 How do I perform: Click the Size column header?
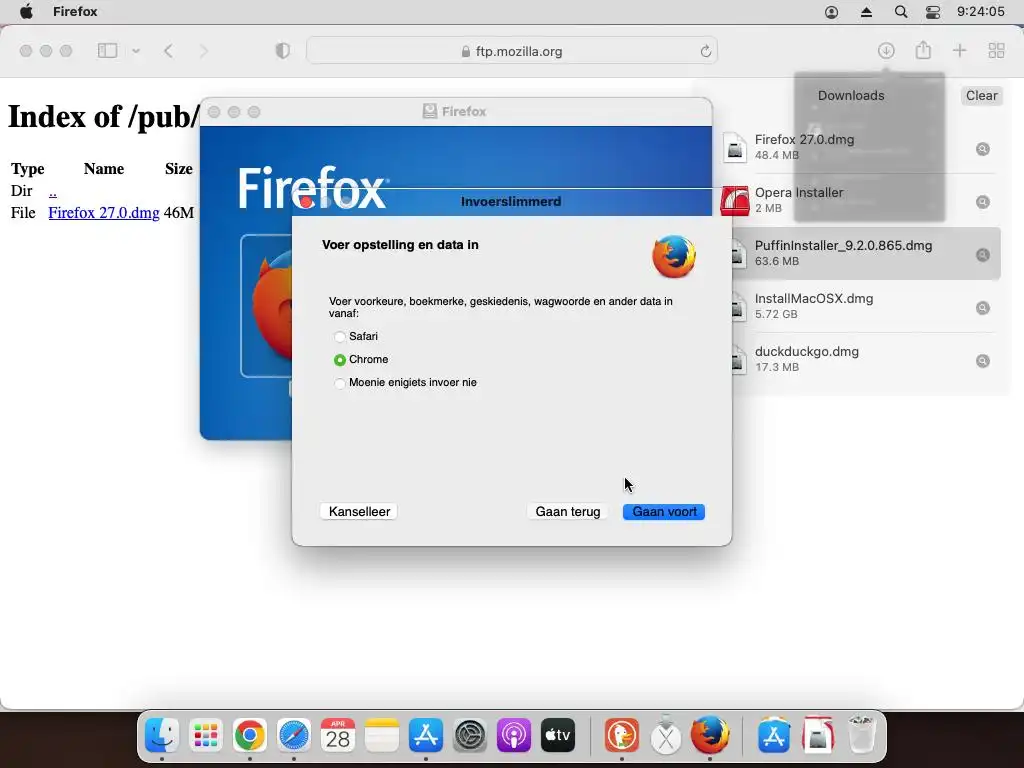[x=178, y=169]
